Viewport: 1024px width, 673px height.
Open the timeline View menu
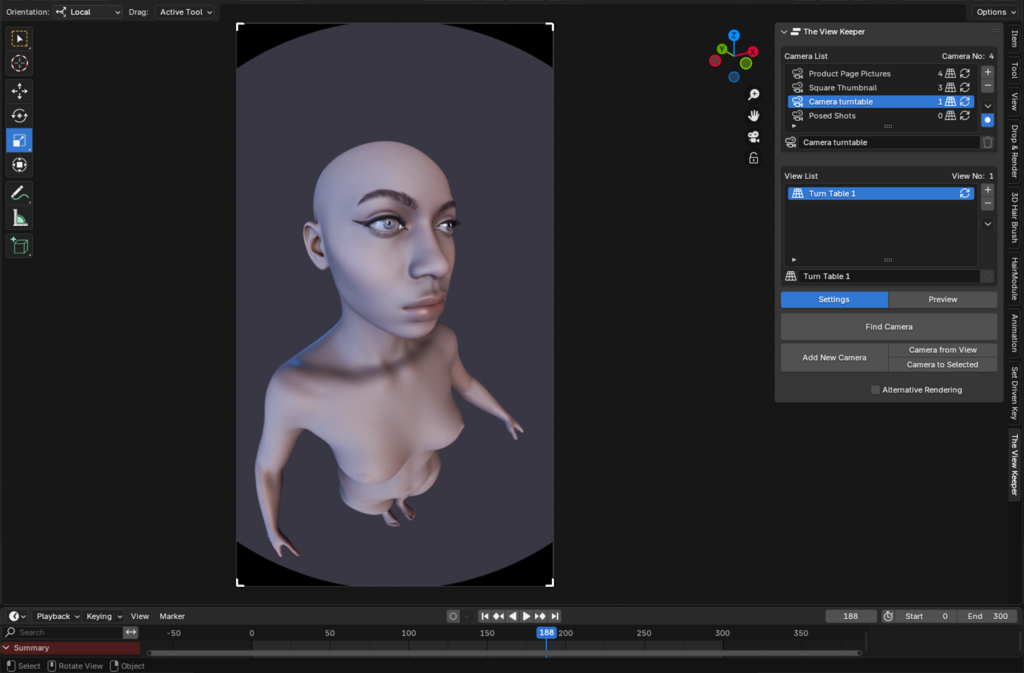tap(140, 616)
